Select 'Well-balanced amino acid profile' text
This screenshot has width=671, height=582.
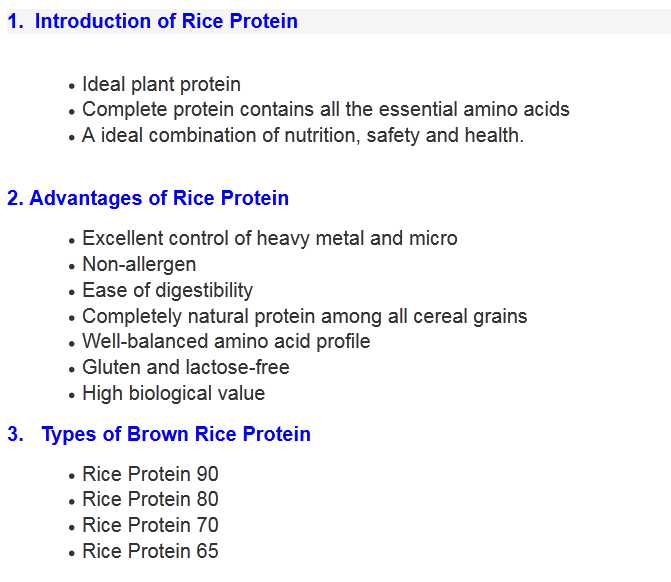[226, 341]
